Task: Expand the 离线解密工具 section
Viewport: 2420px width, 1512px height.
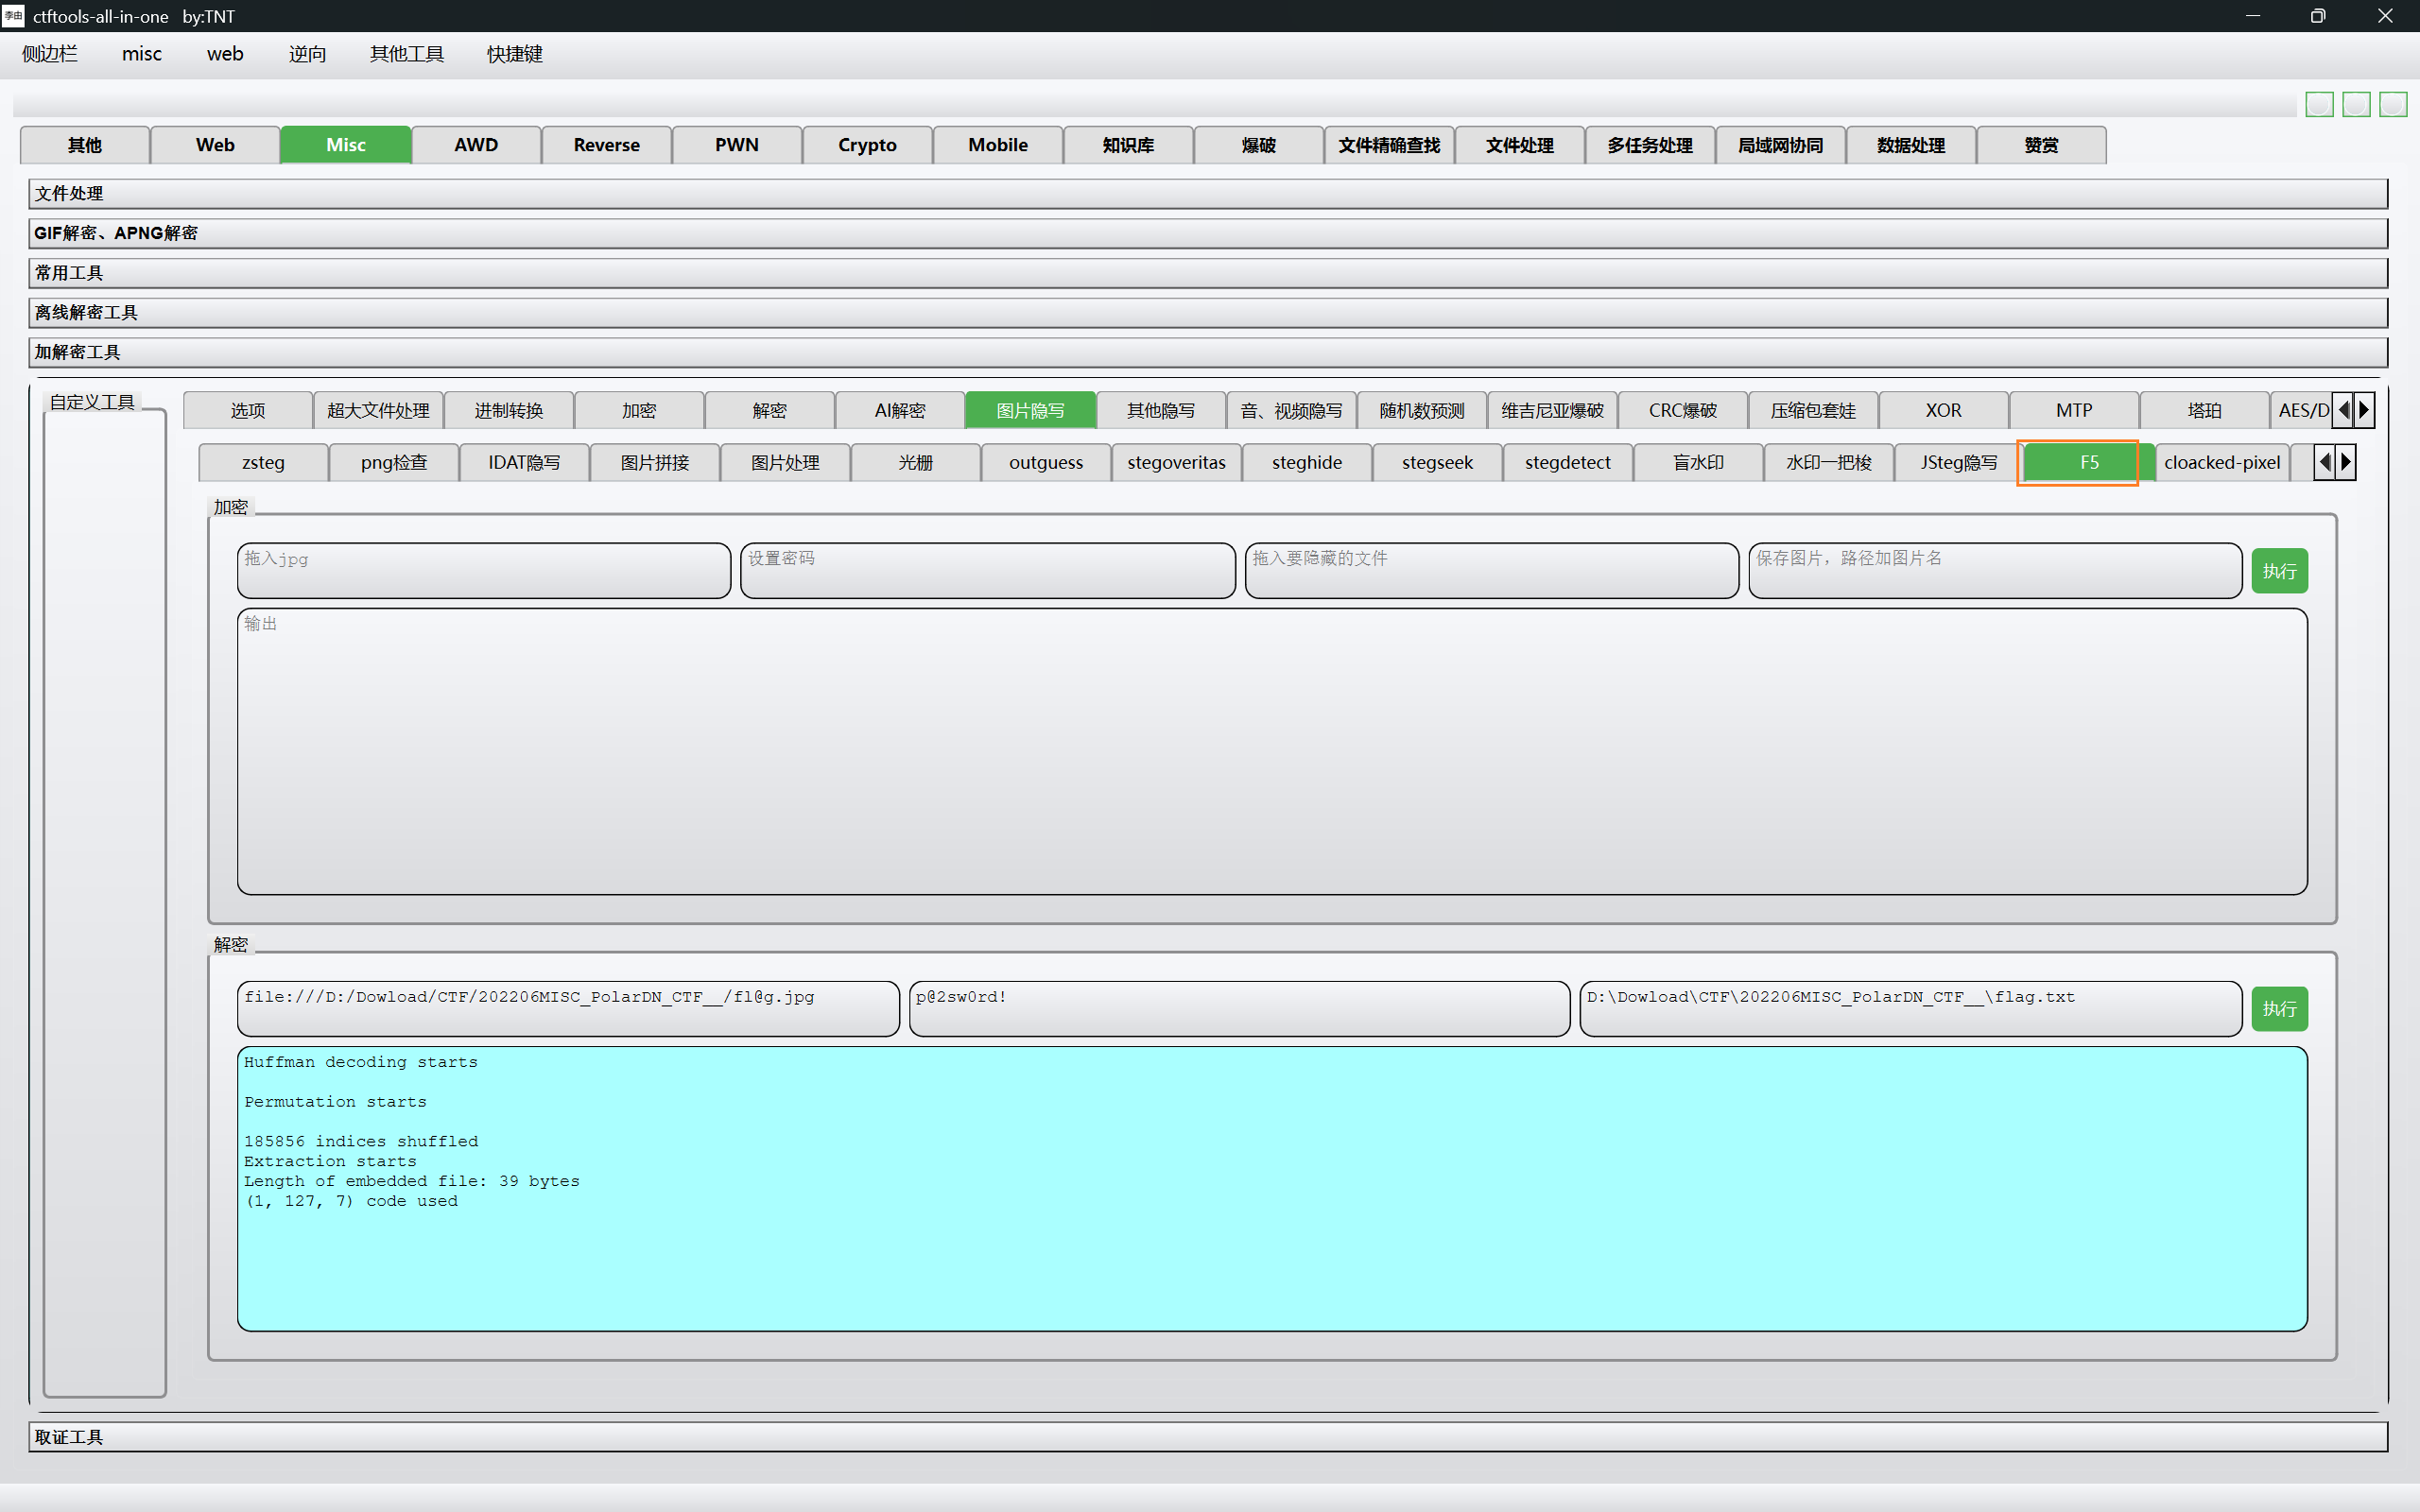Action: pos(1208,313)
